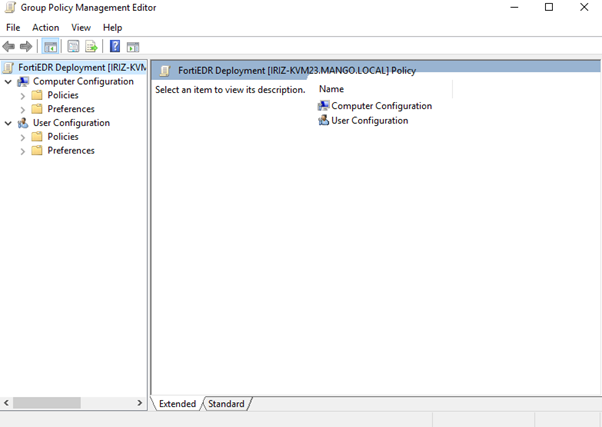
Task: Click folder icon of Policies under User Configuration
Action: pos(37,136)
